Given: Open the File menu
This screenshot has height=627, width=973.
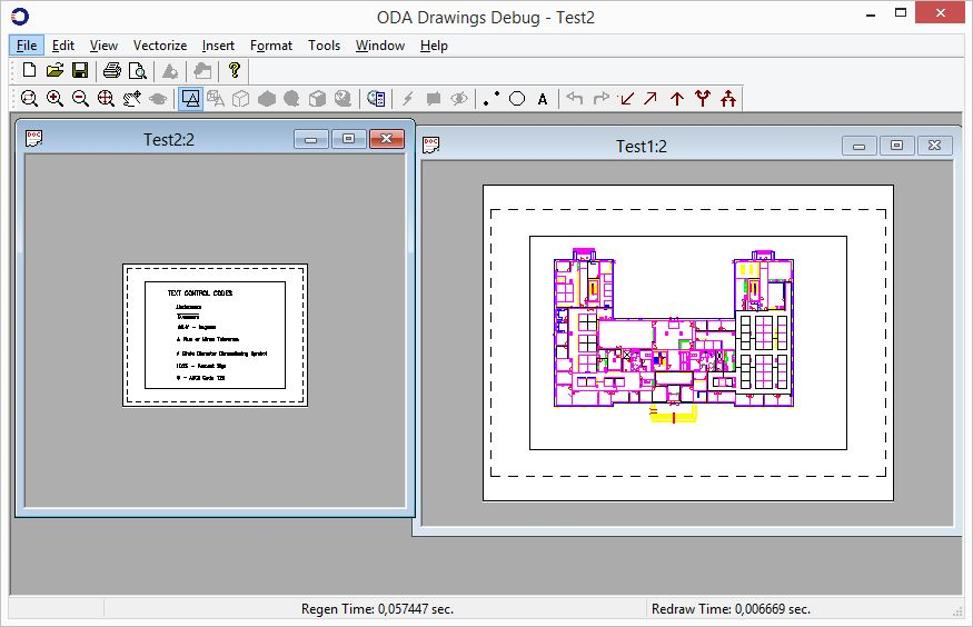Looking at the screenshot, I should [x=26, y=45].
